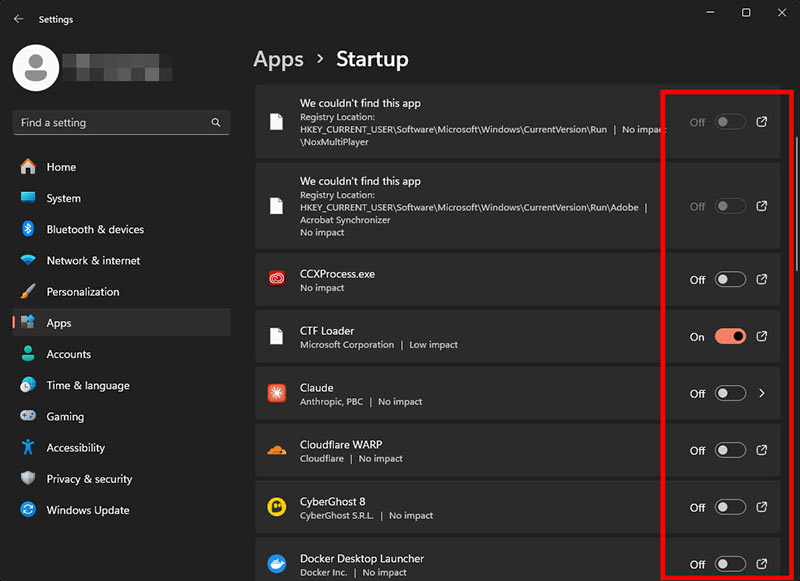Click the Bluetooth icon in sidebar
Image resolution: width=800 pixels, height=581 pixels.
point(28,229)
